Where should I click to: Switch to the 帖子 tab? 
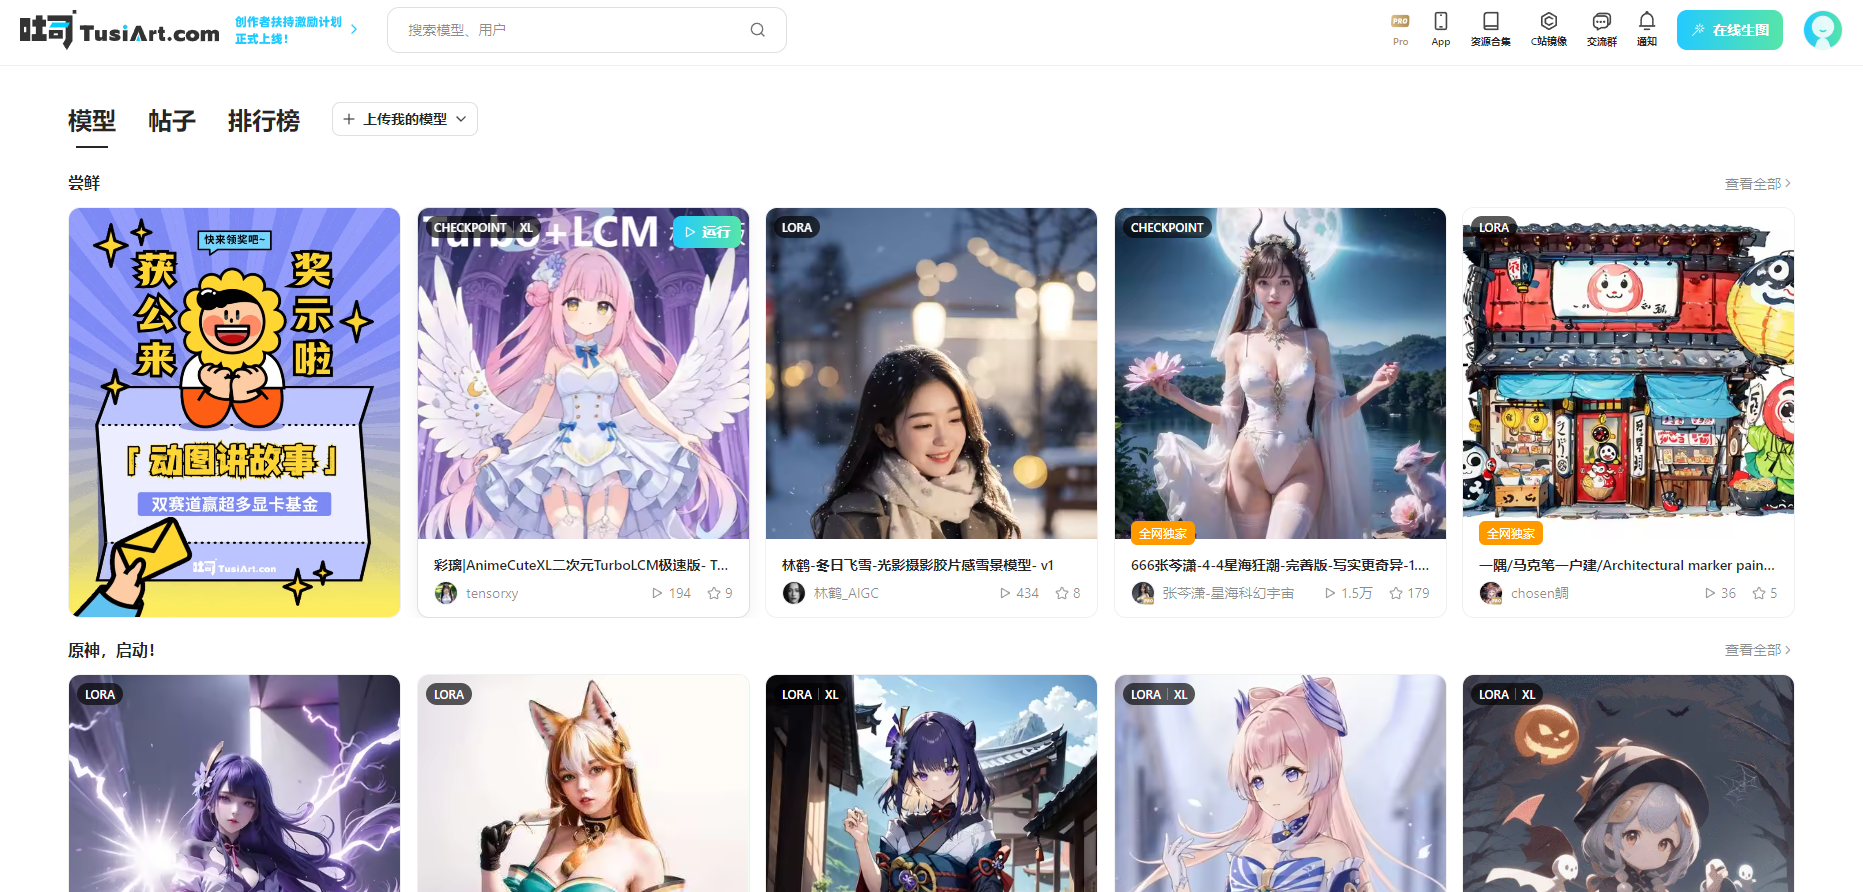(172, 121)
